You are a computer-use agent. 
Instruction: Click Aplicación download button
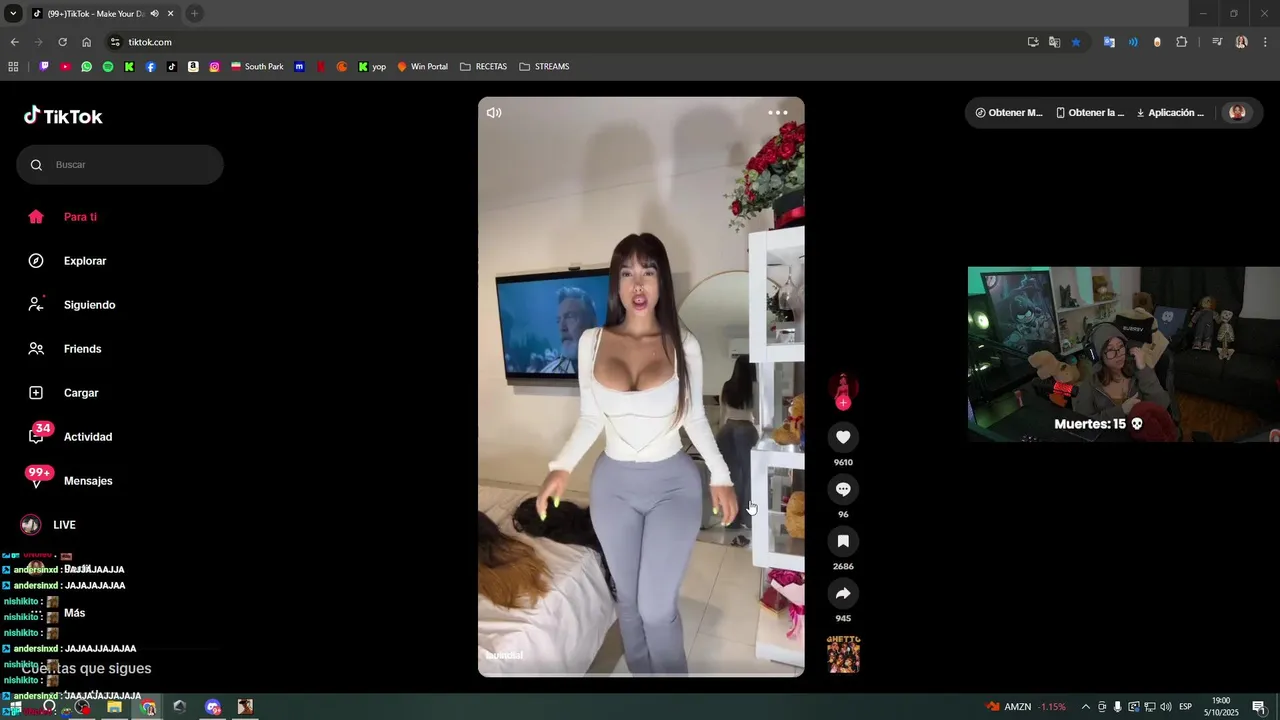pyautogui.click(x=1170, y=113)
